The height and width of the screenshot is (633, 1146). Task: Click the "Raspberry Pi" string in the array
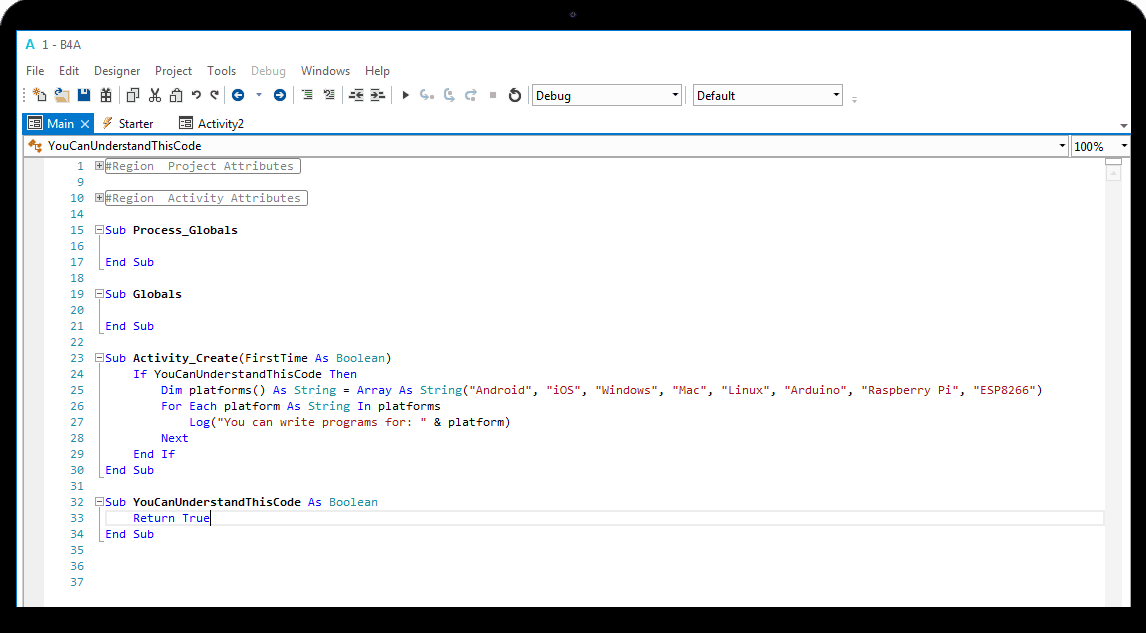click(x=910, y=390)
